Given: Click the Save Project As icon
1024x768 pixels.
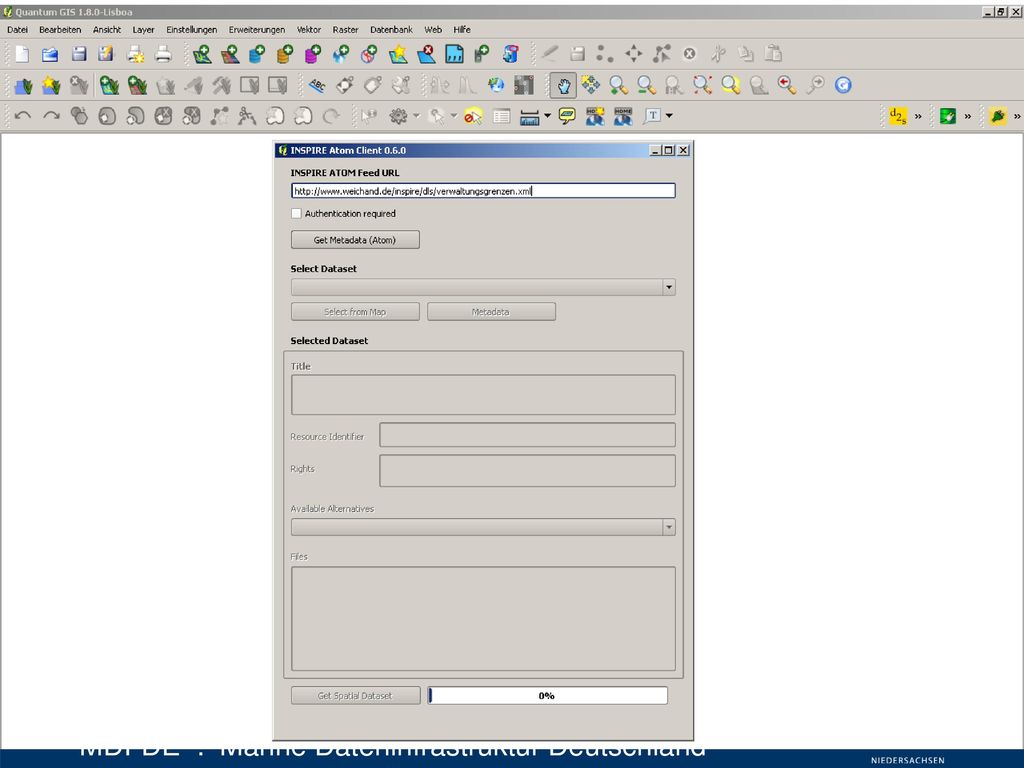Looking at the screenshot, I should point(106,54).
